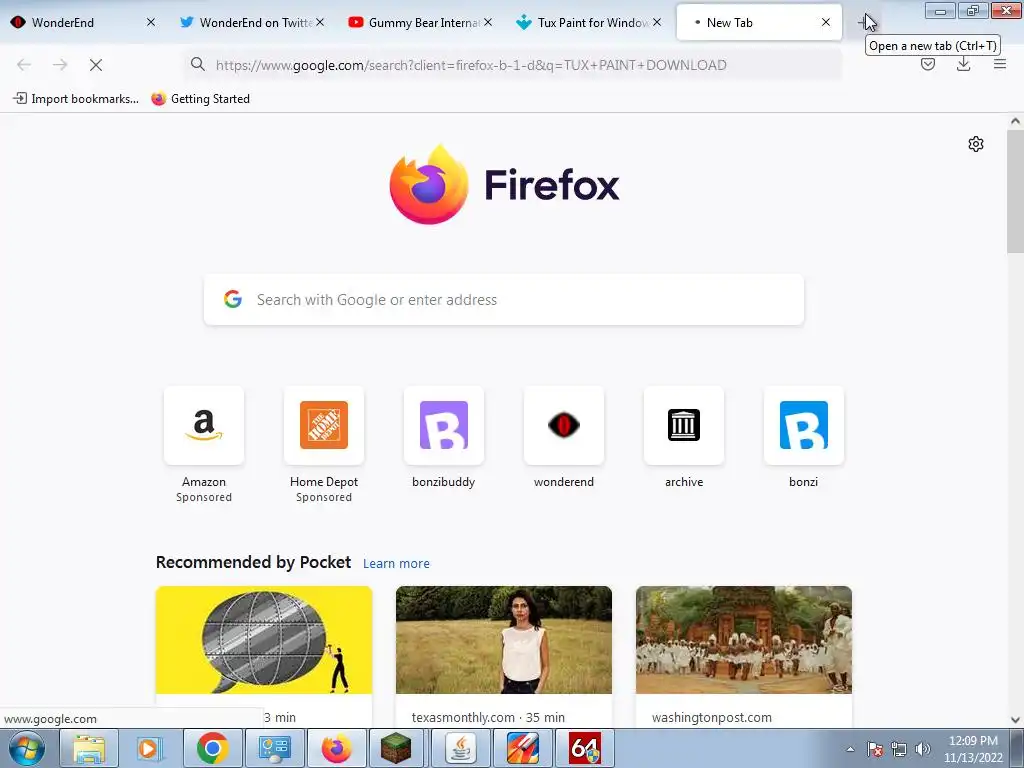Viewport: 1024px width, 768px height.
Task: Go back to previous page arrow
Action: point(24,65)
